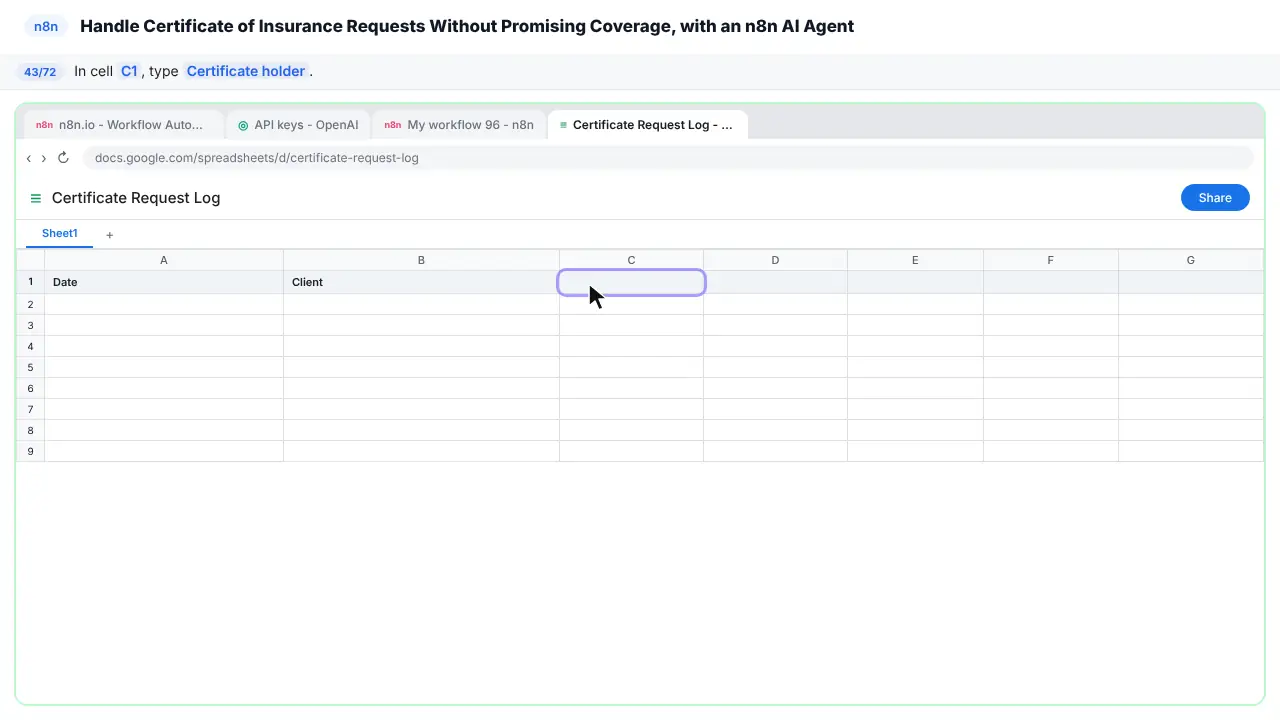This screenshot has height=720, width=1280.
Task: Select row 5 header
Action: 31,367
